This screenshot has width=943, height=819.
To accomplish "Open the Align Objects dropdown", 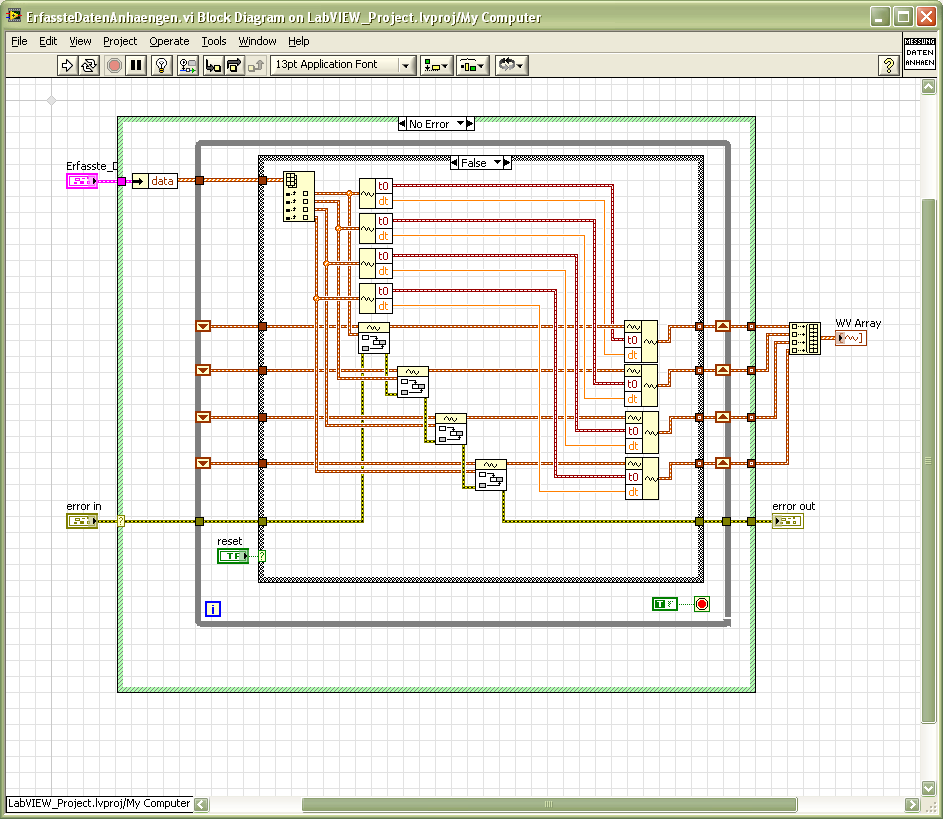I will click(x=436, y=65).
